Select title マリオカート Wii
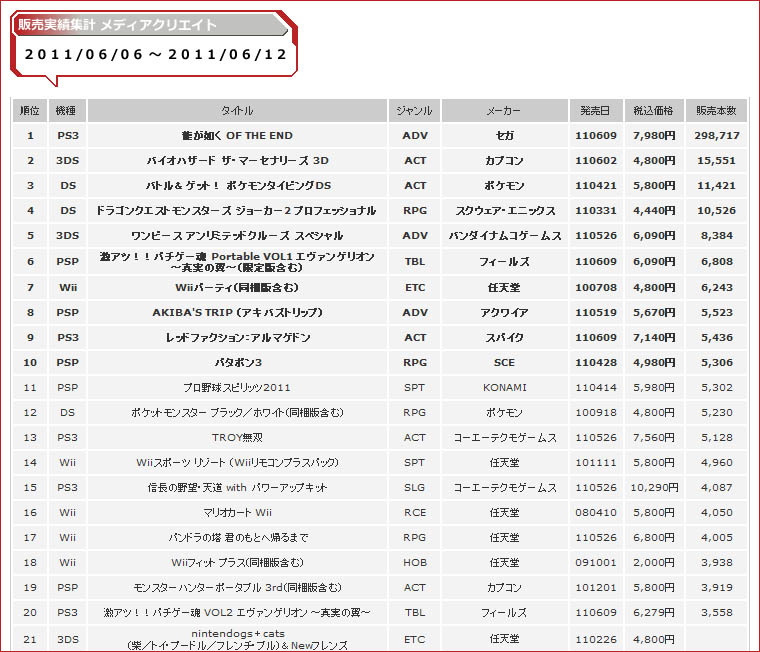Viewport: 760px width, 652px height. click(237, 512)
